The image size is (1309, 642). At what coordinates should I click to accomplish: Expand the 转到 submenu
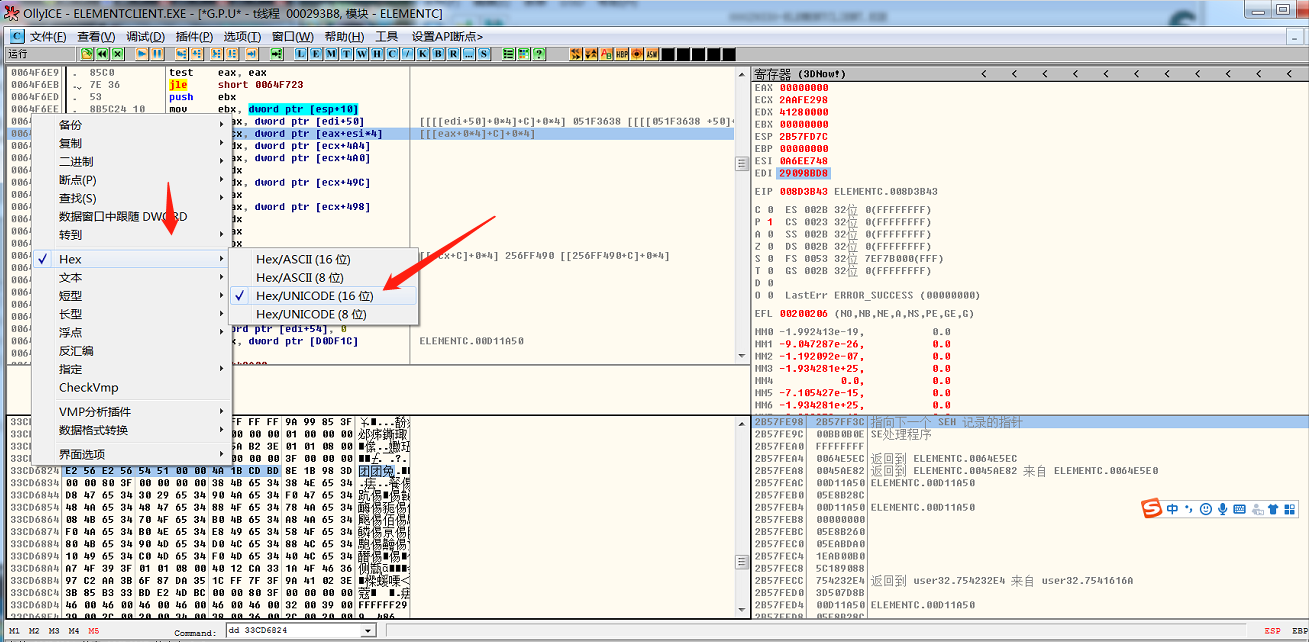(130, 235)
